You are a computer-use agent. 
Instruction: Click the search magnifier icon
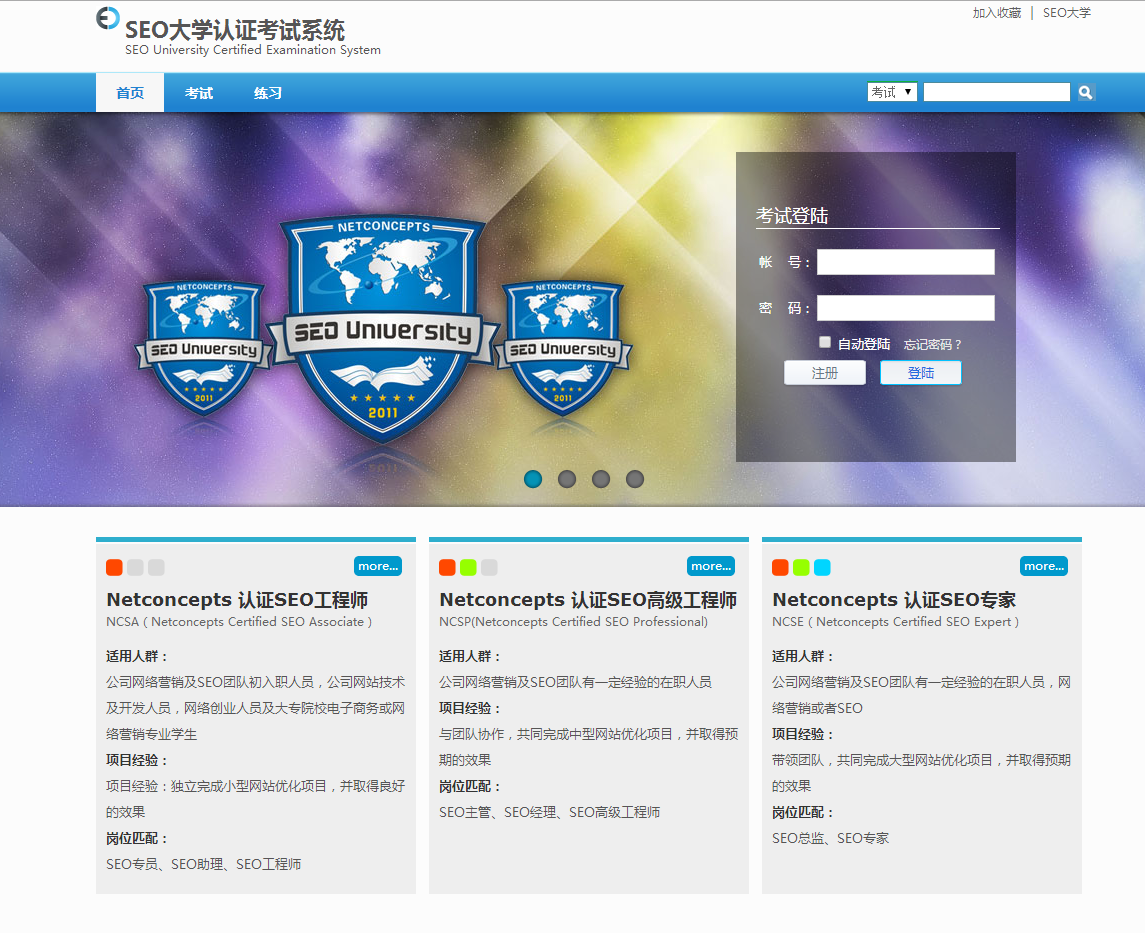coord(1085,93)
